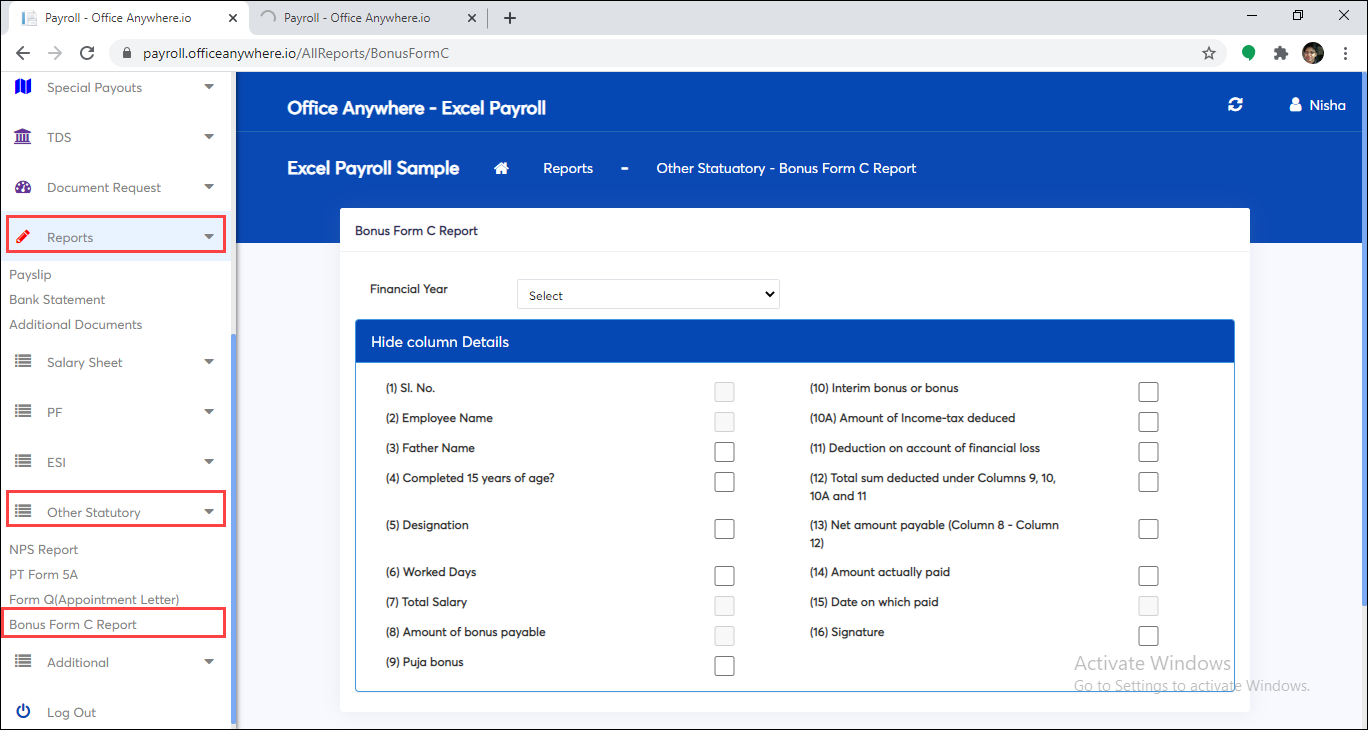Viewport: 1368px width, 730px height.
Task: Open Payslip report from sidebar
Action: pos(30,274)
